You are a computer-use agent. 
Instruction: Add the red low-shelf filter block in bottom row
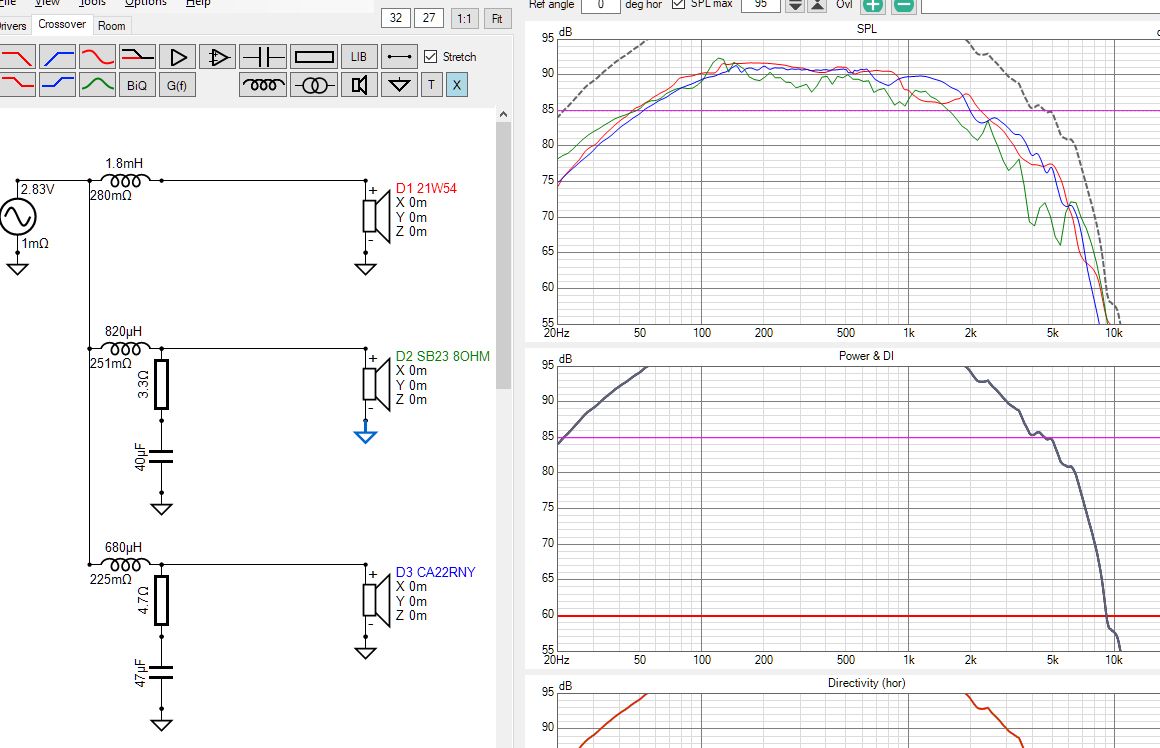click(16, 85)
